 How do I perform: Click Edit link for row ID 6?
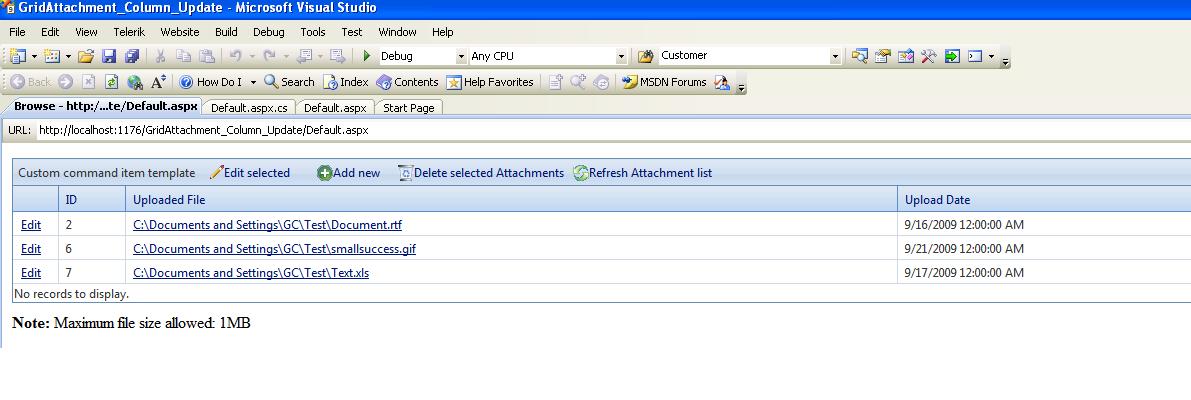[31, 249]
